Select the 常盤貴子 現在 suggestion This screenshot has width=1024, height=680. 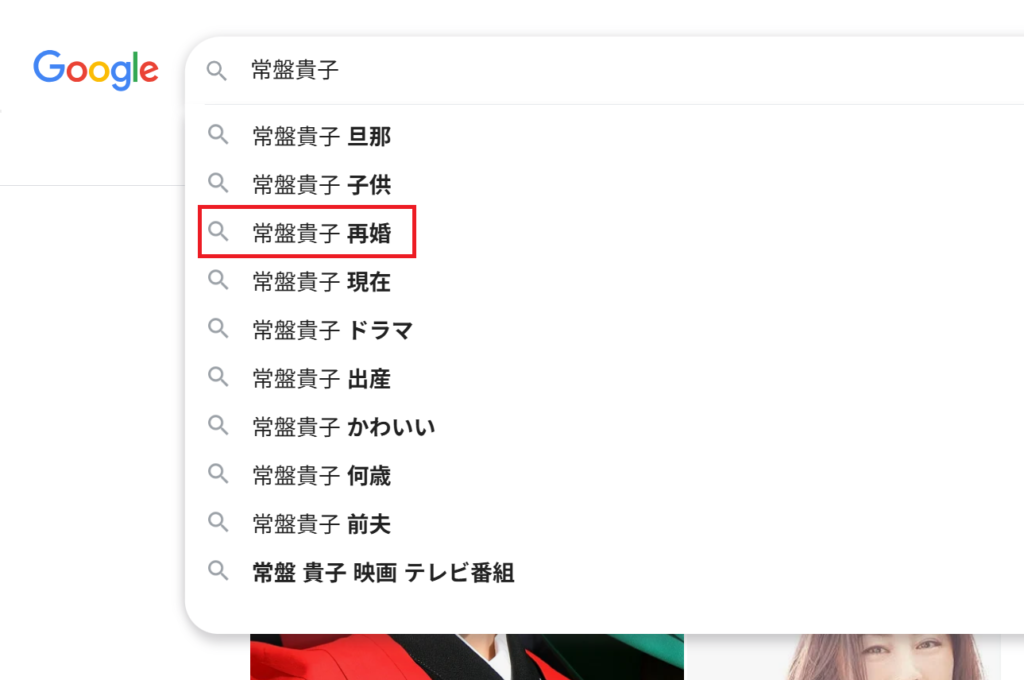(321, 282)
